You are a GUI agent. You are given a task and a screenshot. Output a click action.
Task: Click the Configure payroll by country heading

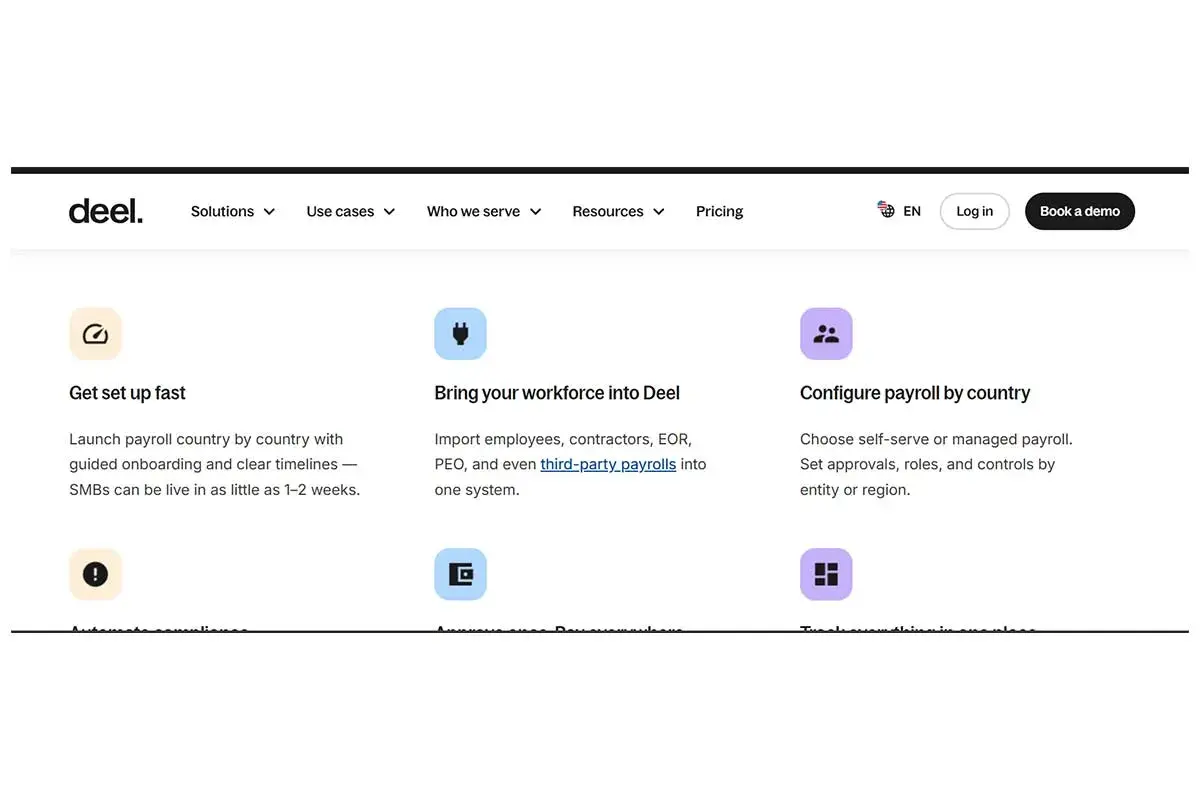[915, 393]
